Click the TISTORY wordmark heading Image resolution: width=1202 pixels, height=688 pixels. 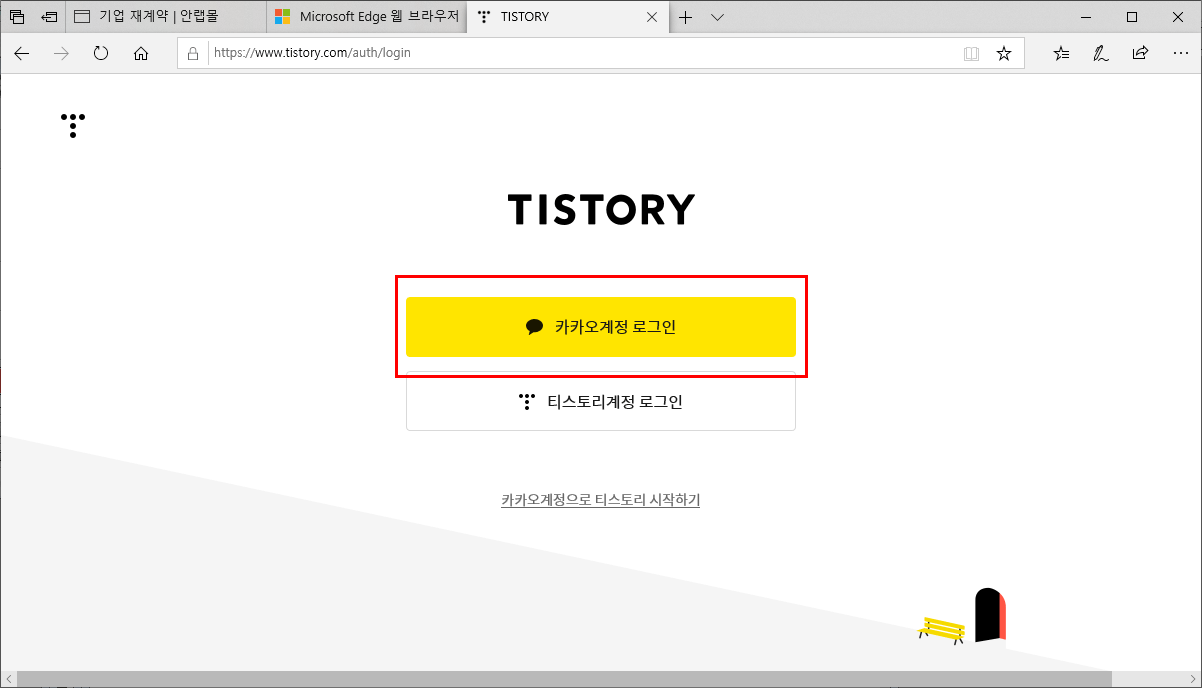tap(601, 210)
